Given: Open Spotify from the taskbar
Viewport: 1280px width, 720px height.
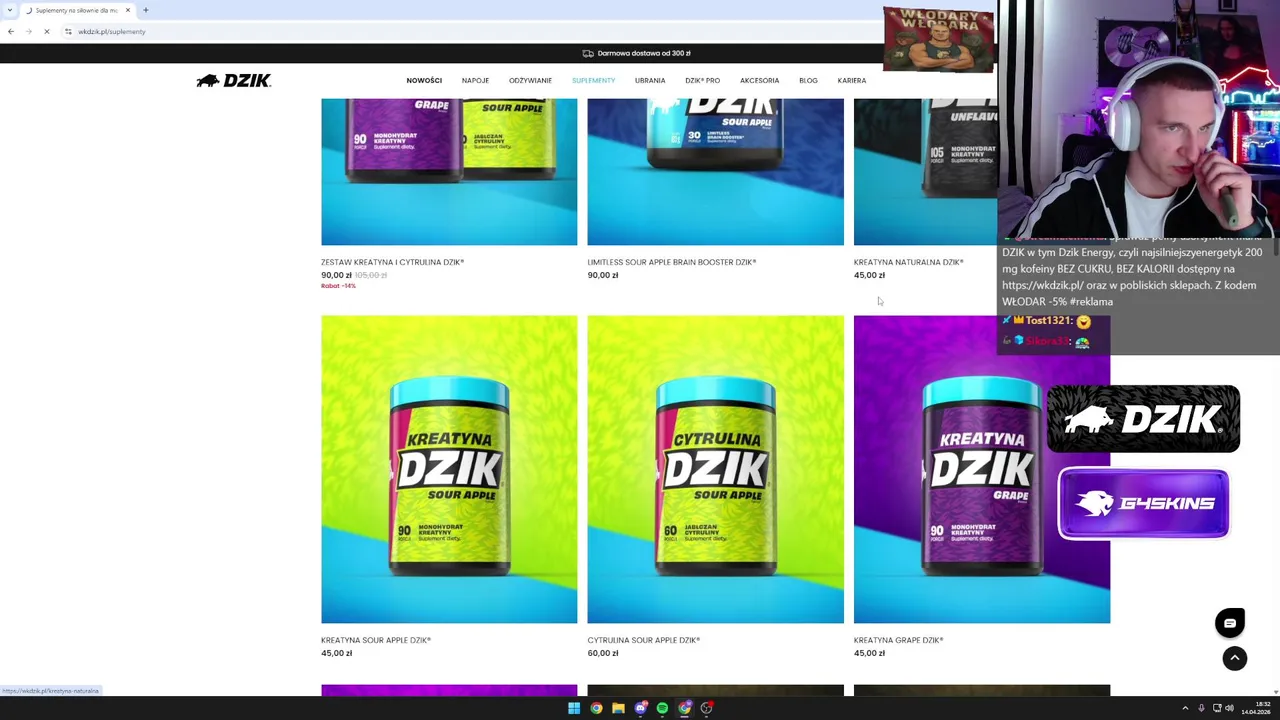Looking at the screenshot, I should pos(662,708).
